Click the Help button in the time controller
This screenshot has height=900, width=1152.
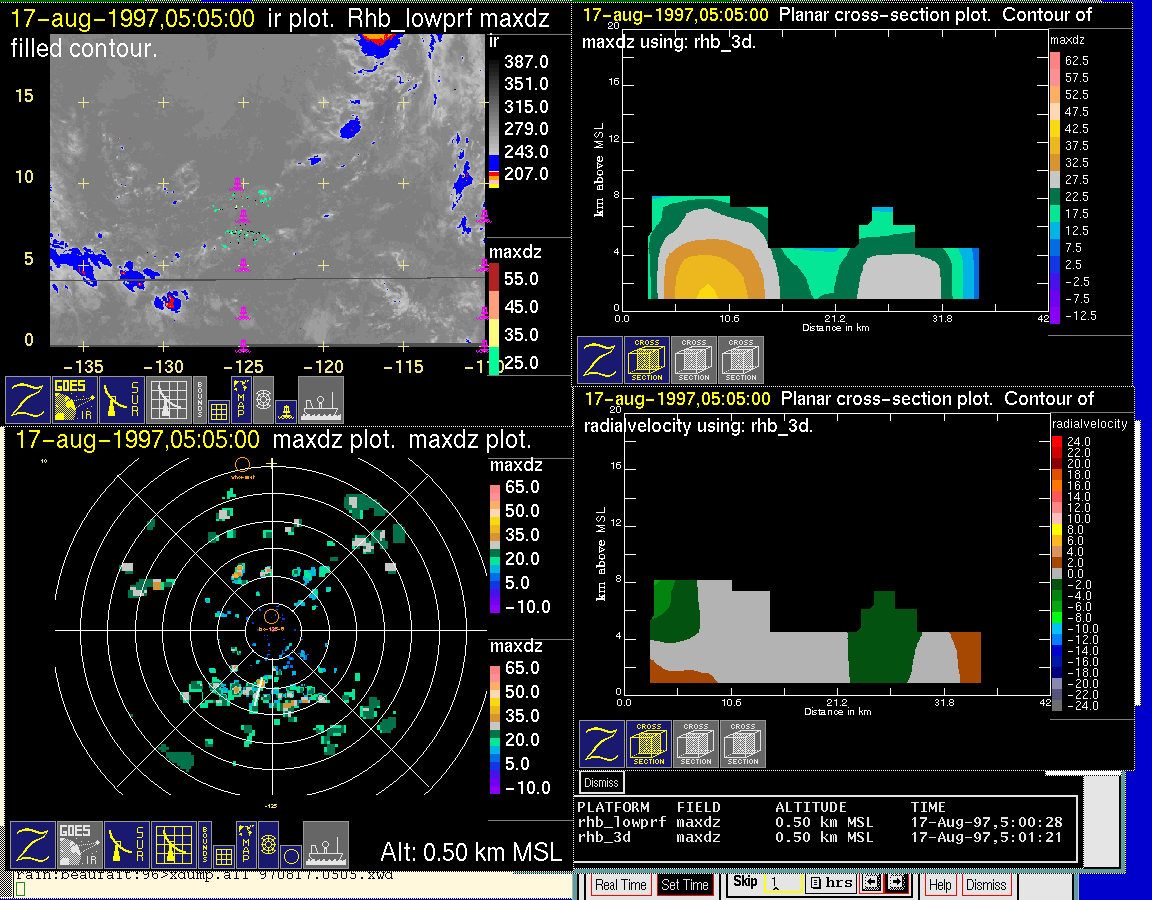point(940,885)
